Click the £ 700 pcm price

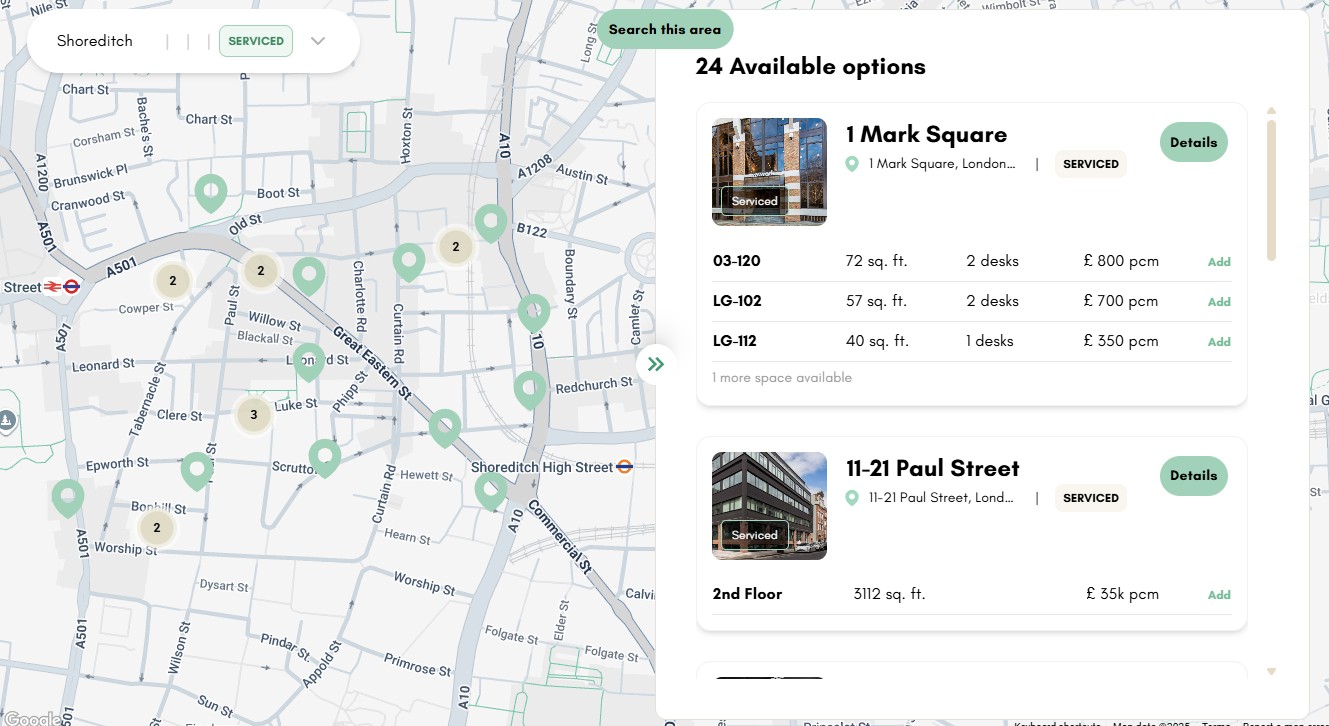click(1121, 301)
